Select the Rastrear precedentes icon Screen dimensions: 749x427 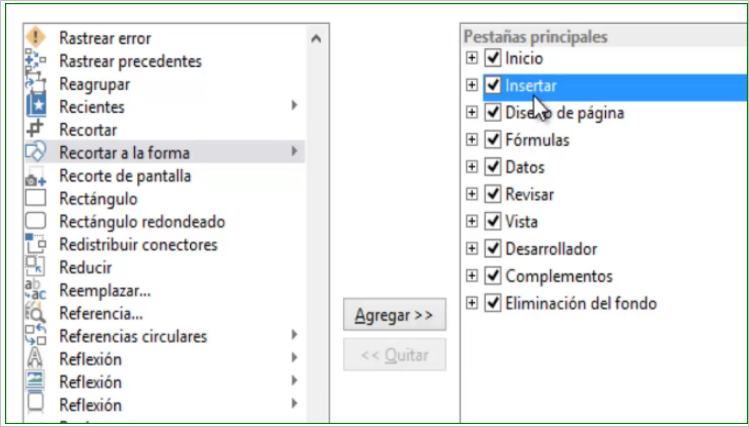click(36, 60)
